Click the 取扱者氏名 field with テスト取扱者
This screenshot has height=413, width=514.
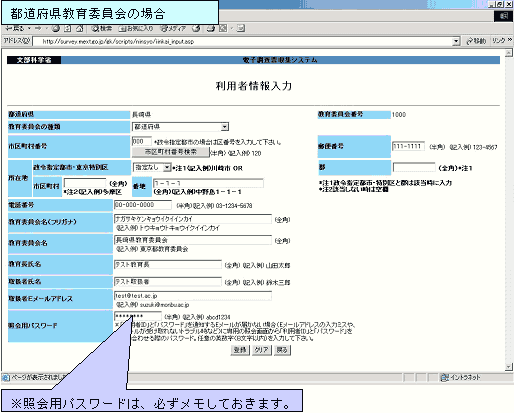point(168,282)
